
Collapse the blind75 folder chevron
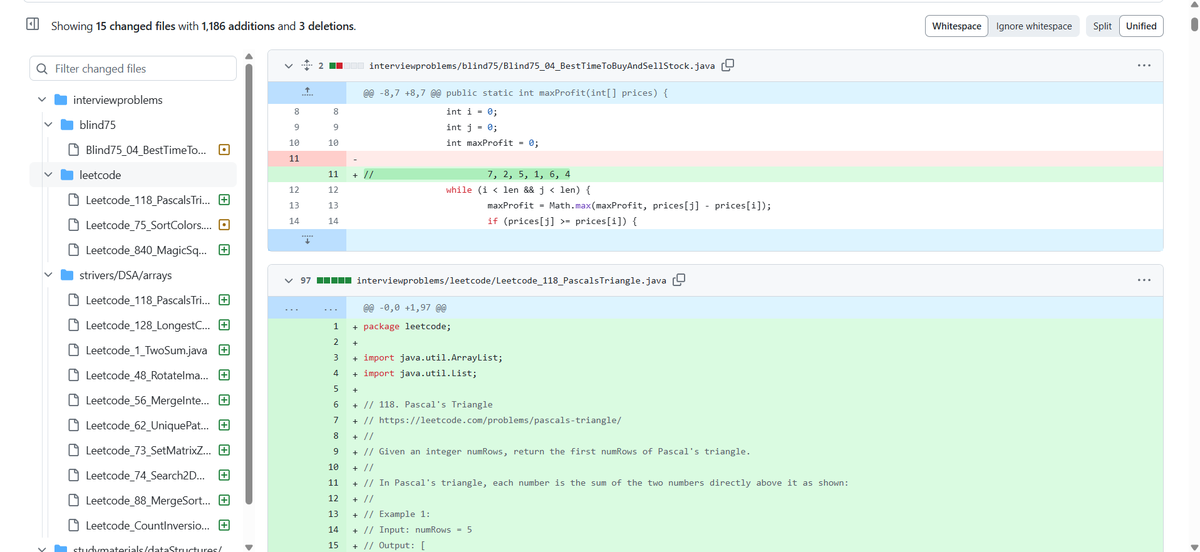pos(49,125)
